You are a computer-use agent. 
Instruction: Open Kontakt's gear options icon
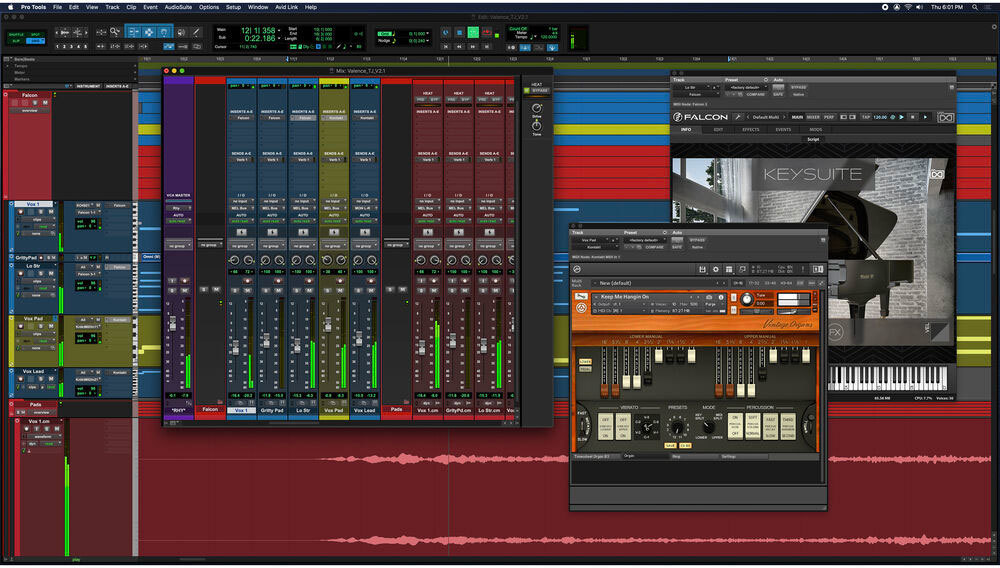717,270
